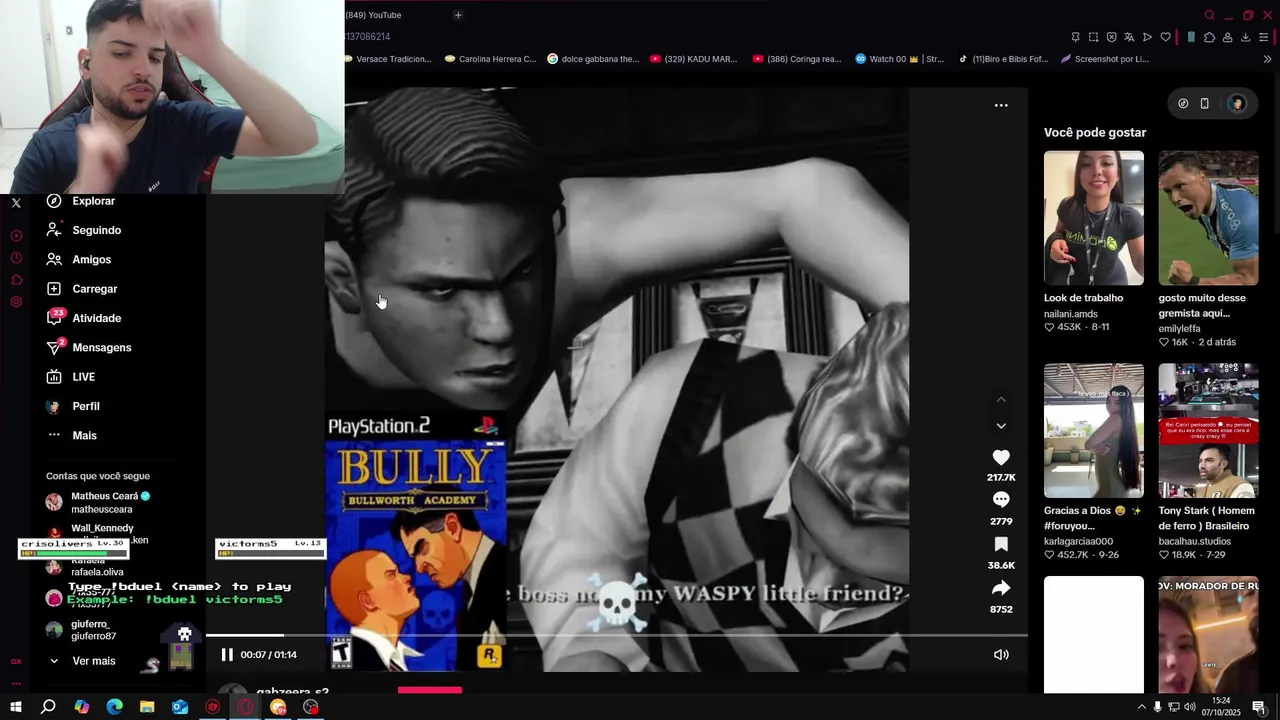The height and width of the screenshot is (720, 1280).
Task: Expand Ver mais followed accounts
Action: pyautogui.click(x=82, y=661)
